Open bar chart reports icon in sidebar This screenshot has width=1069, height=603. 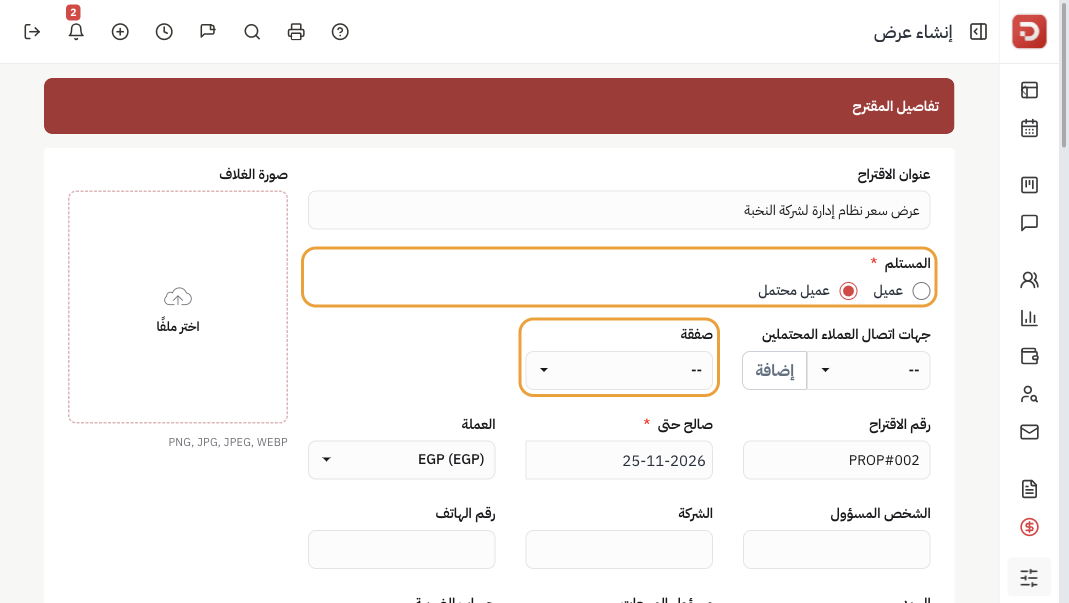coord(1029,318)
